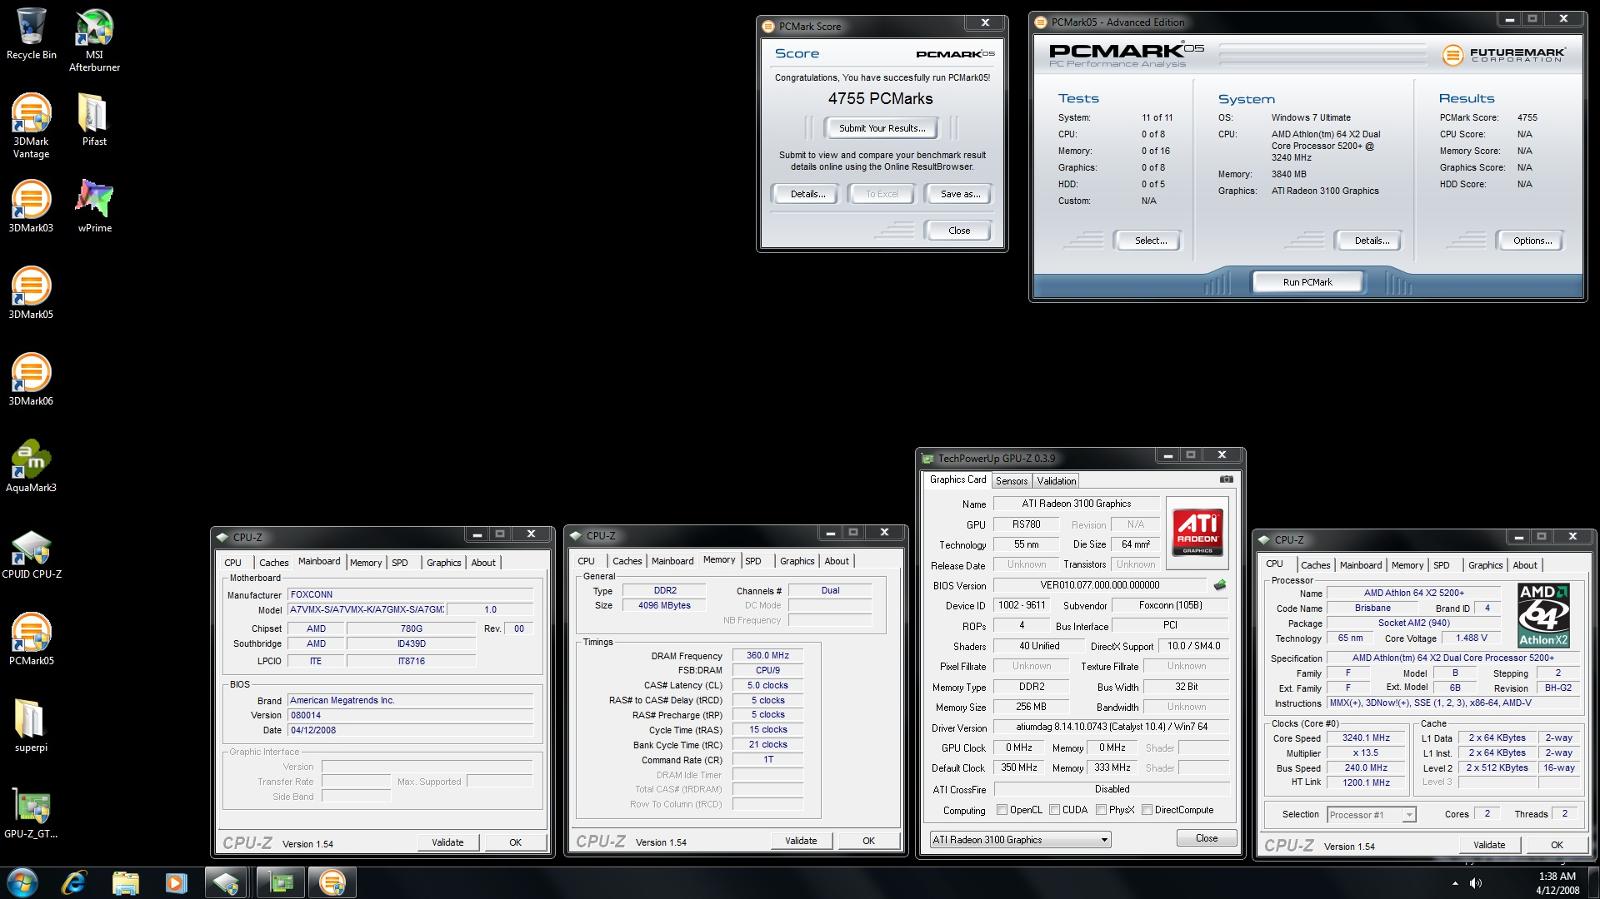Open AquaMark3 desktop icon

31,466
